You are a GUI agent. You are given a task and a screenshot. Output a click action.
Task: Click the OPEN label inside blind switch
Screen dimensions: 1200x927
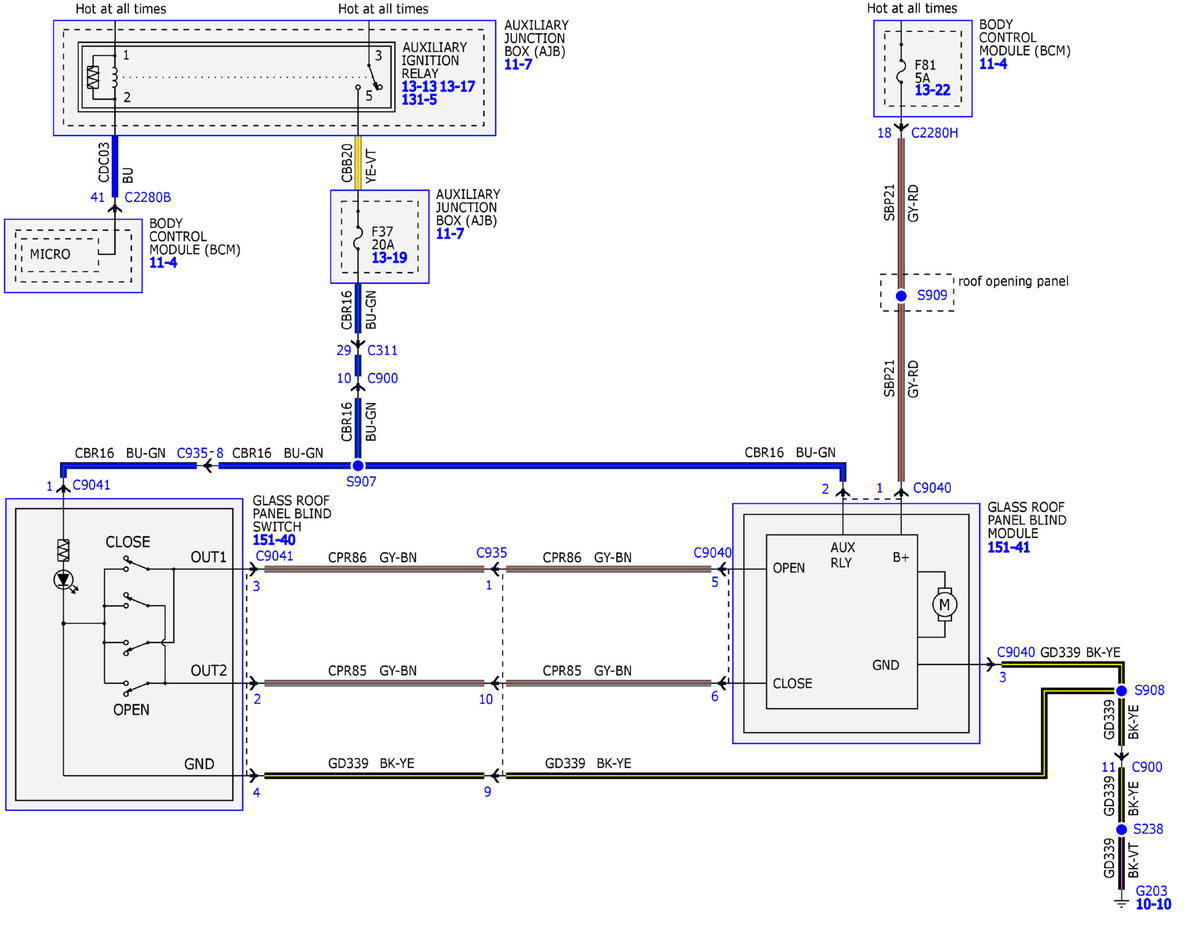click(x=131, y=710)
